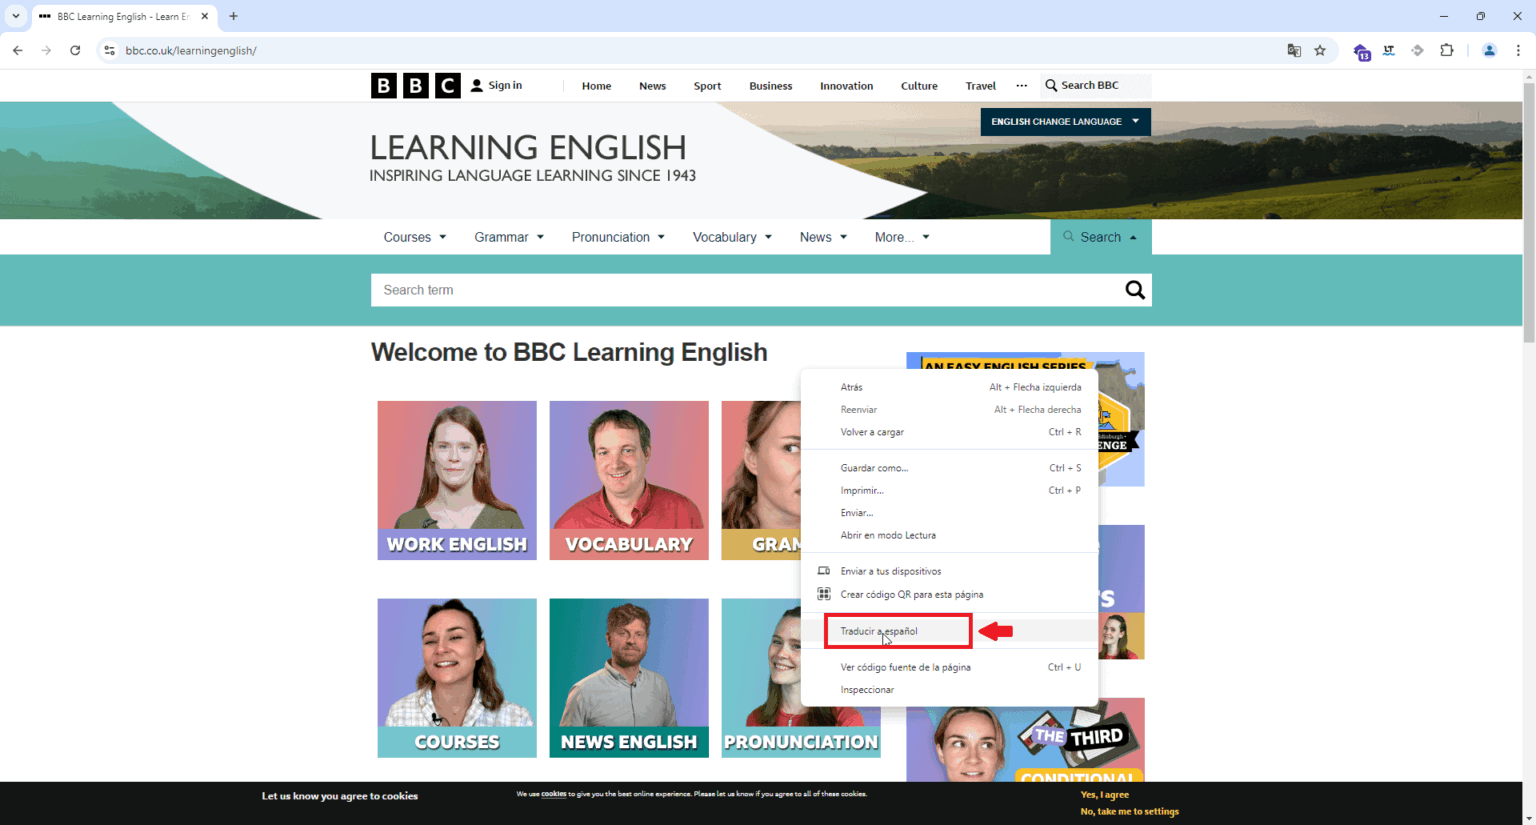Open a new tab with the plus icon
Image resolution: width=1536 pixels, height=825 pixels.
tap(233, 16)
